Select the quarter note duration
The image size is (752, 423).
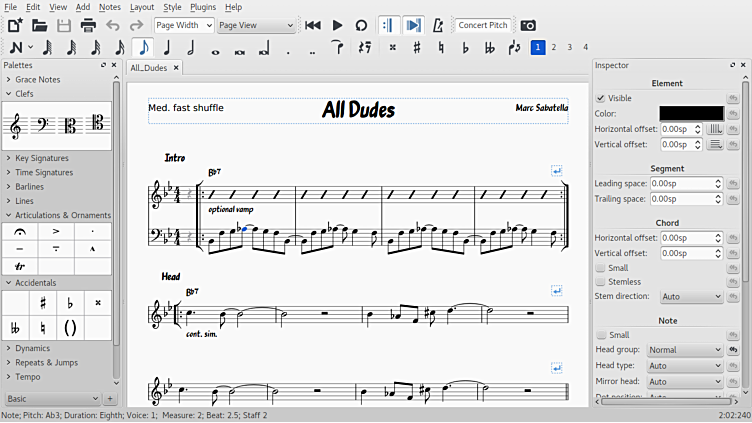(167, 47)
